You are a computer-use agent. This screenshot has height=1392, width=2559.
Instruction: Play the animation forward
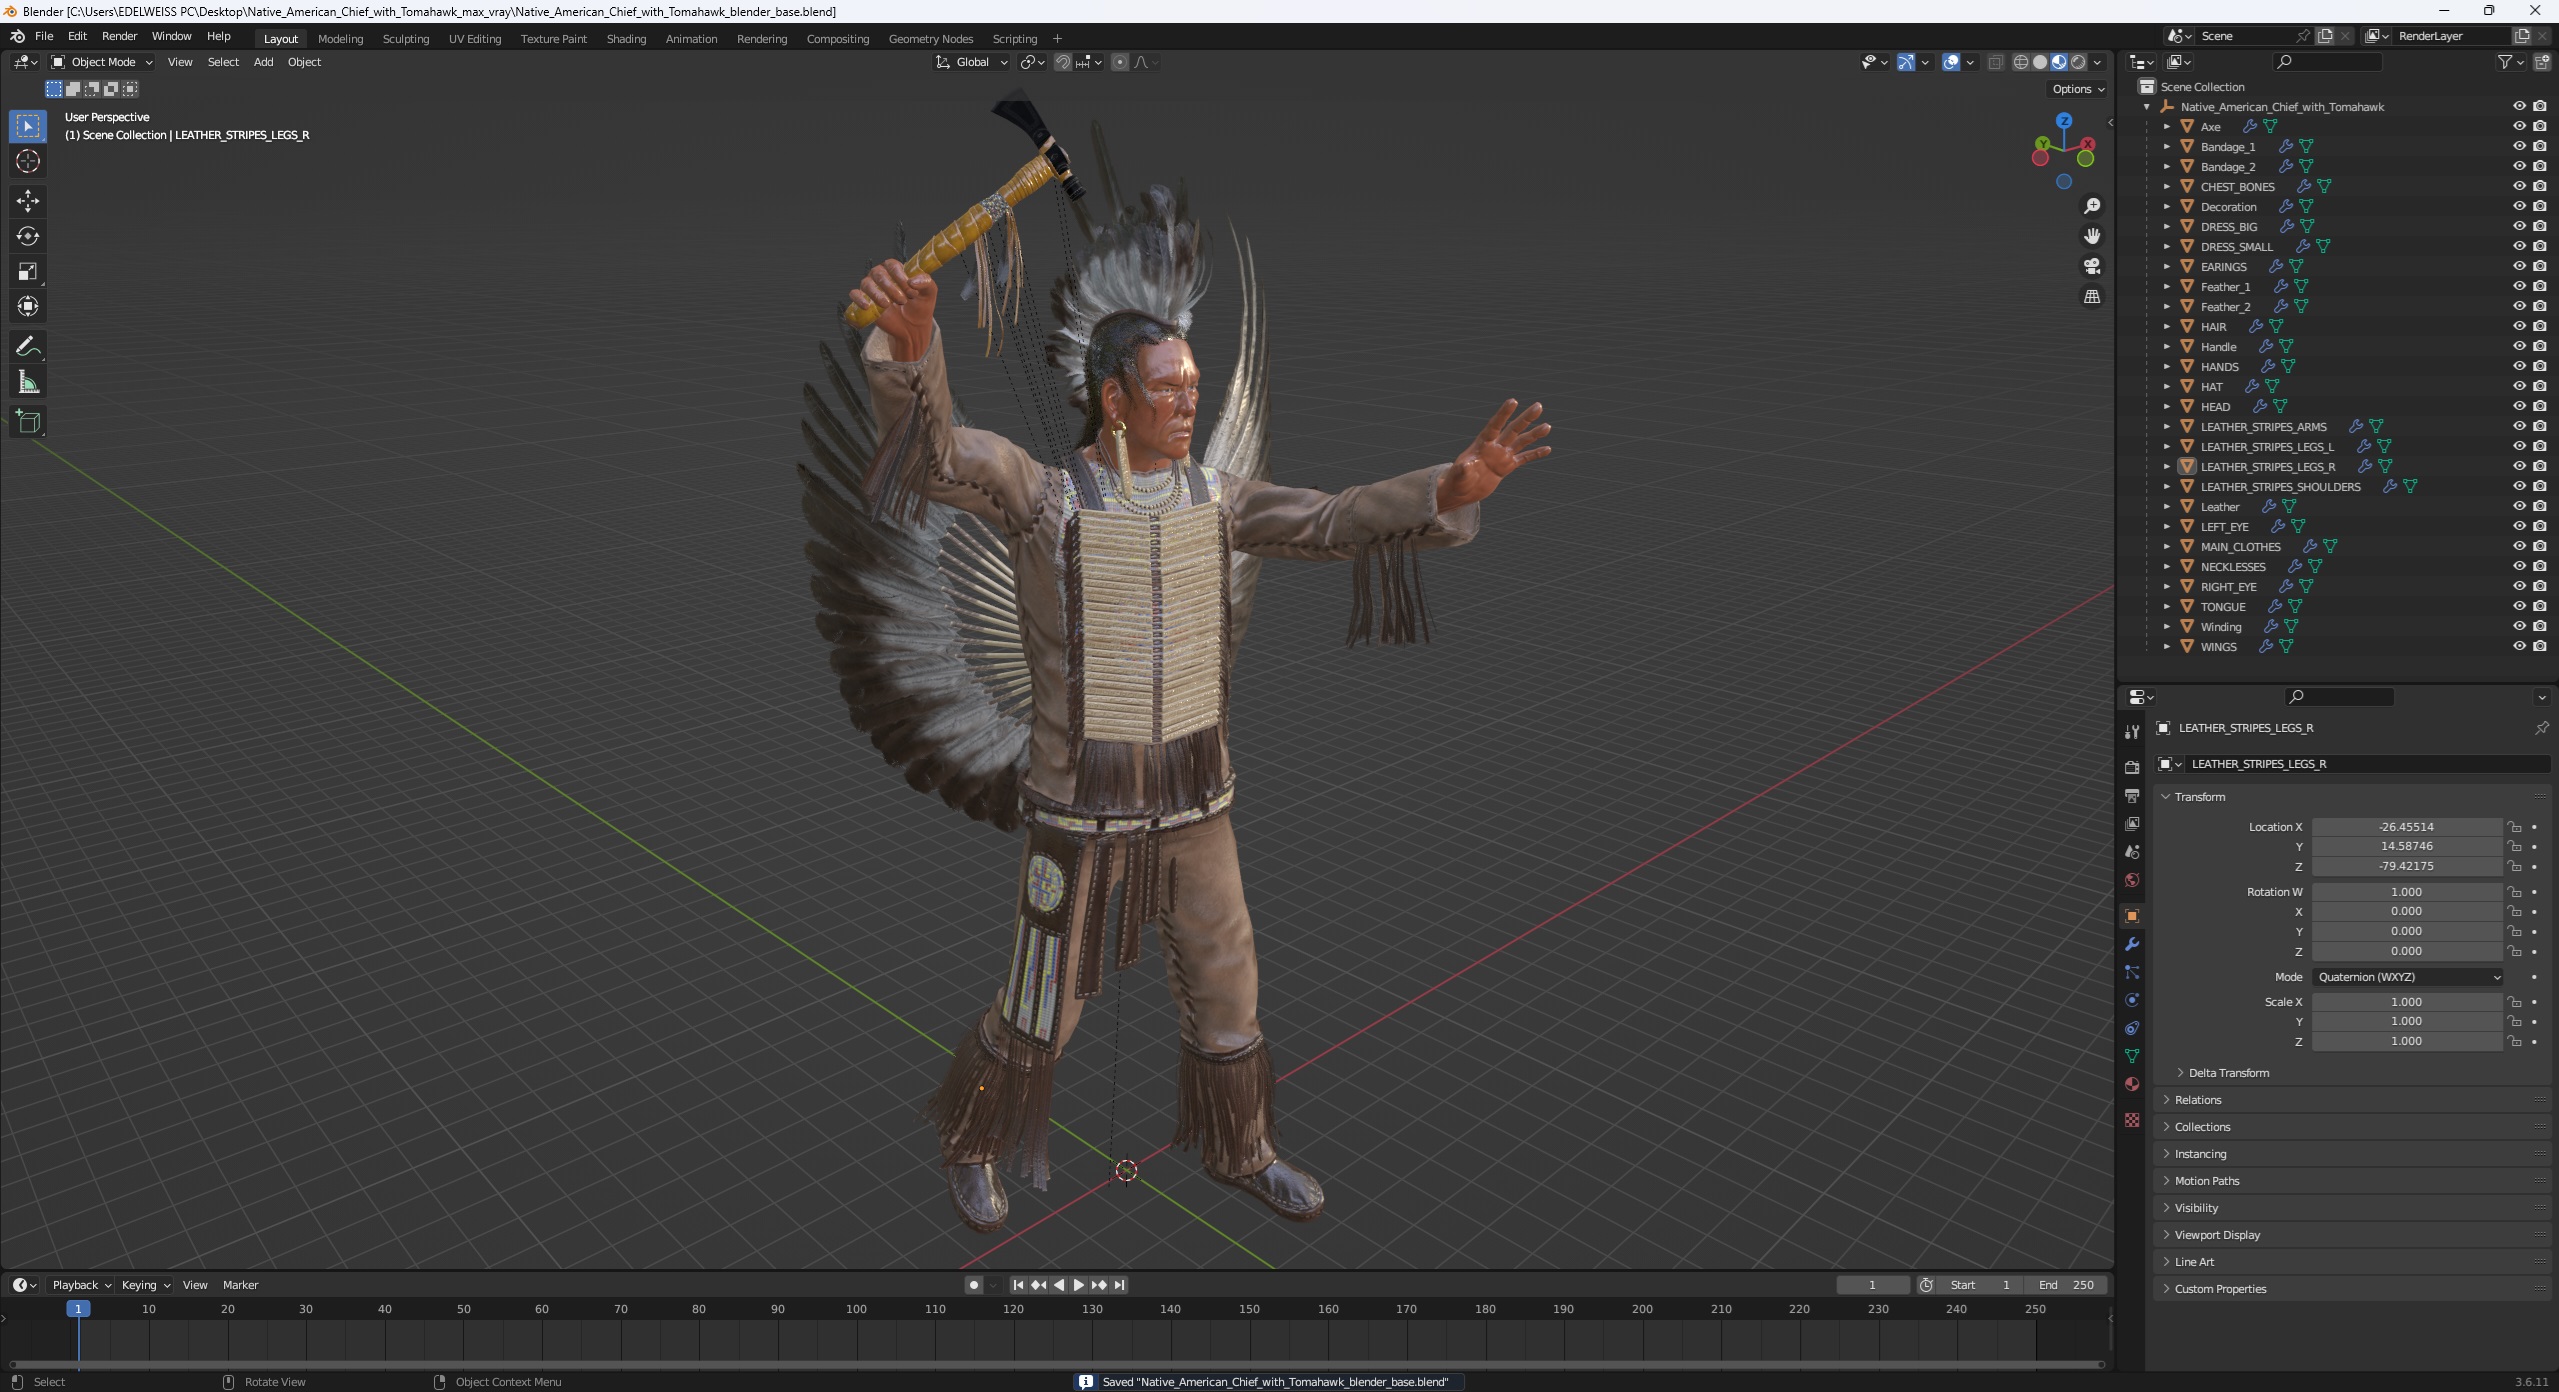[x=1078, y=1285]
